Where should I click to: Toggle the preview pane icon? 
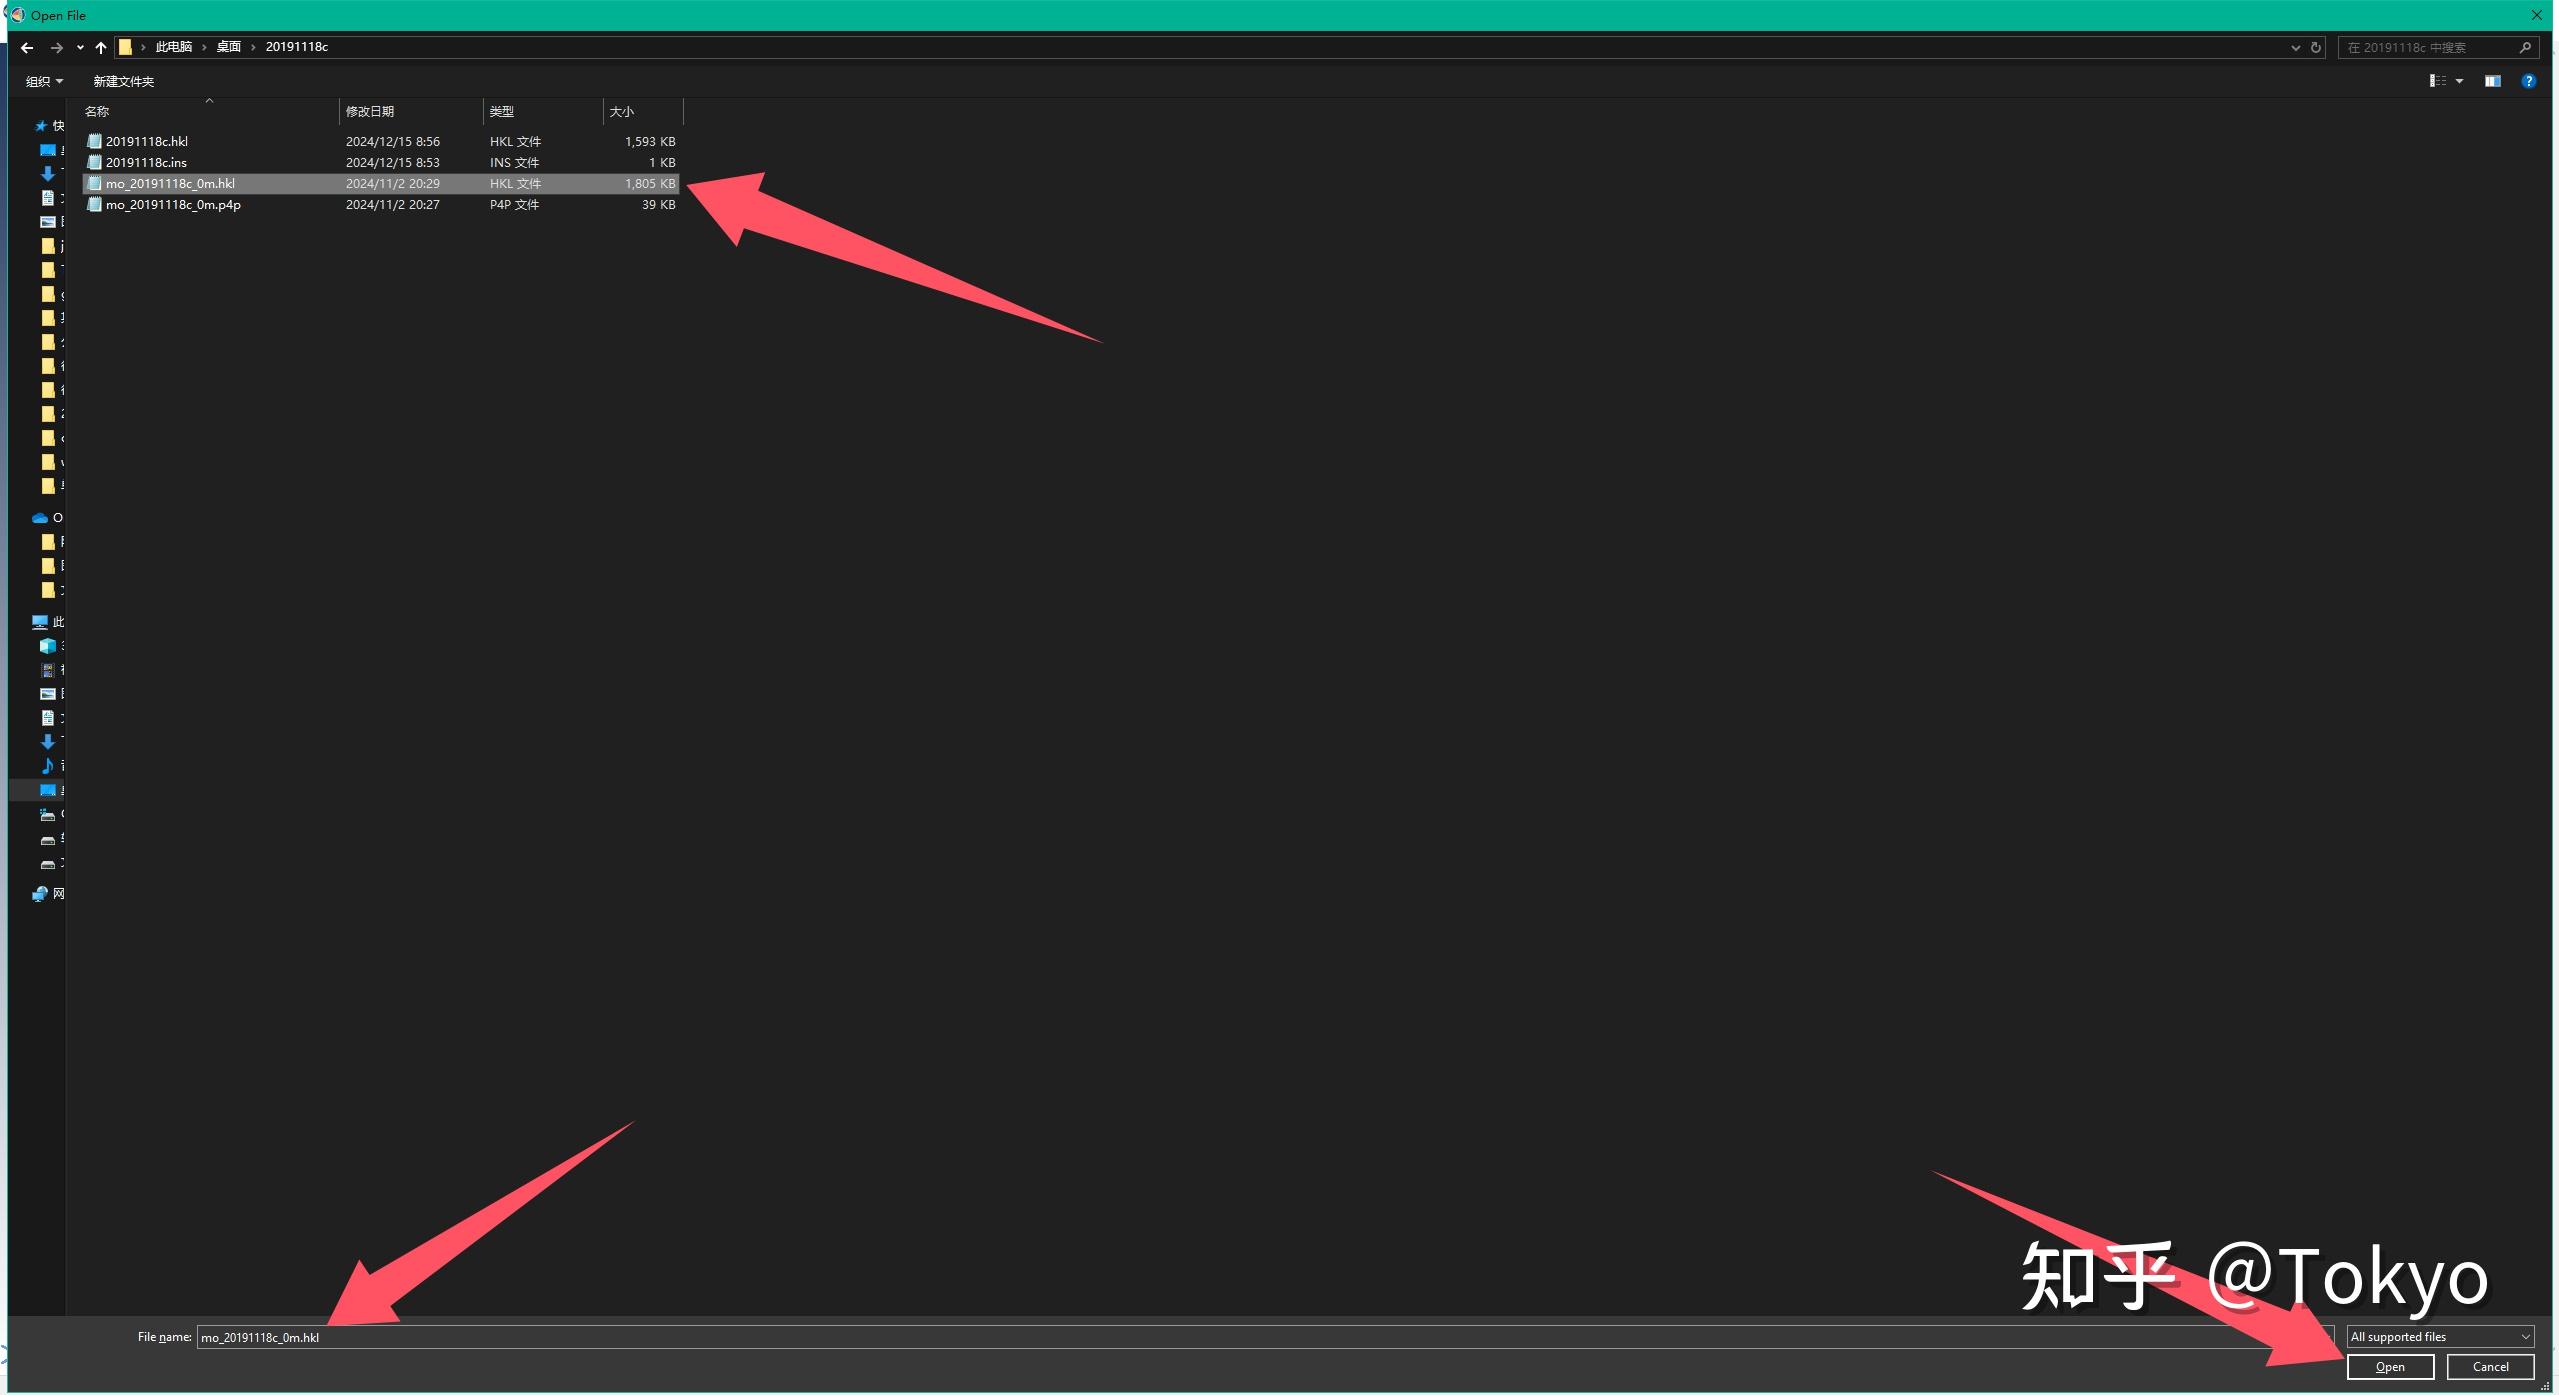tap(2492, 81)
